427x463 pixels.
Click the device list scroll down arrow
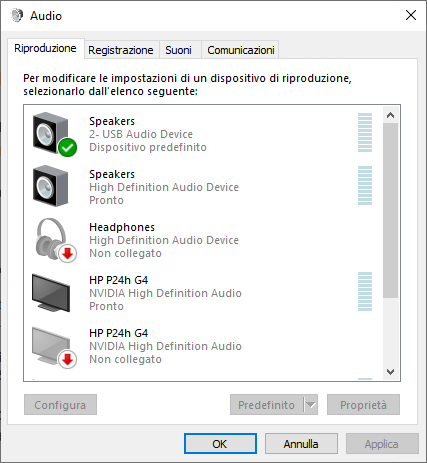[x=390, y=371]
